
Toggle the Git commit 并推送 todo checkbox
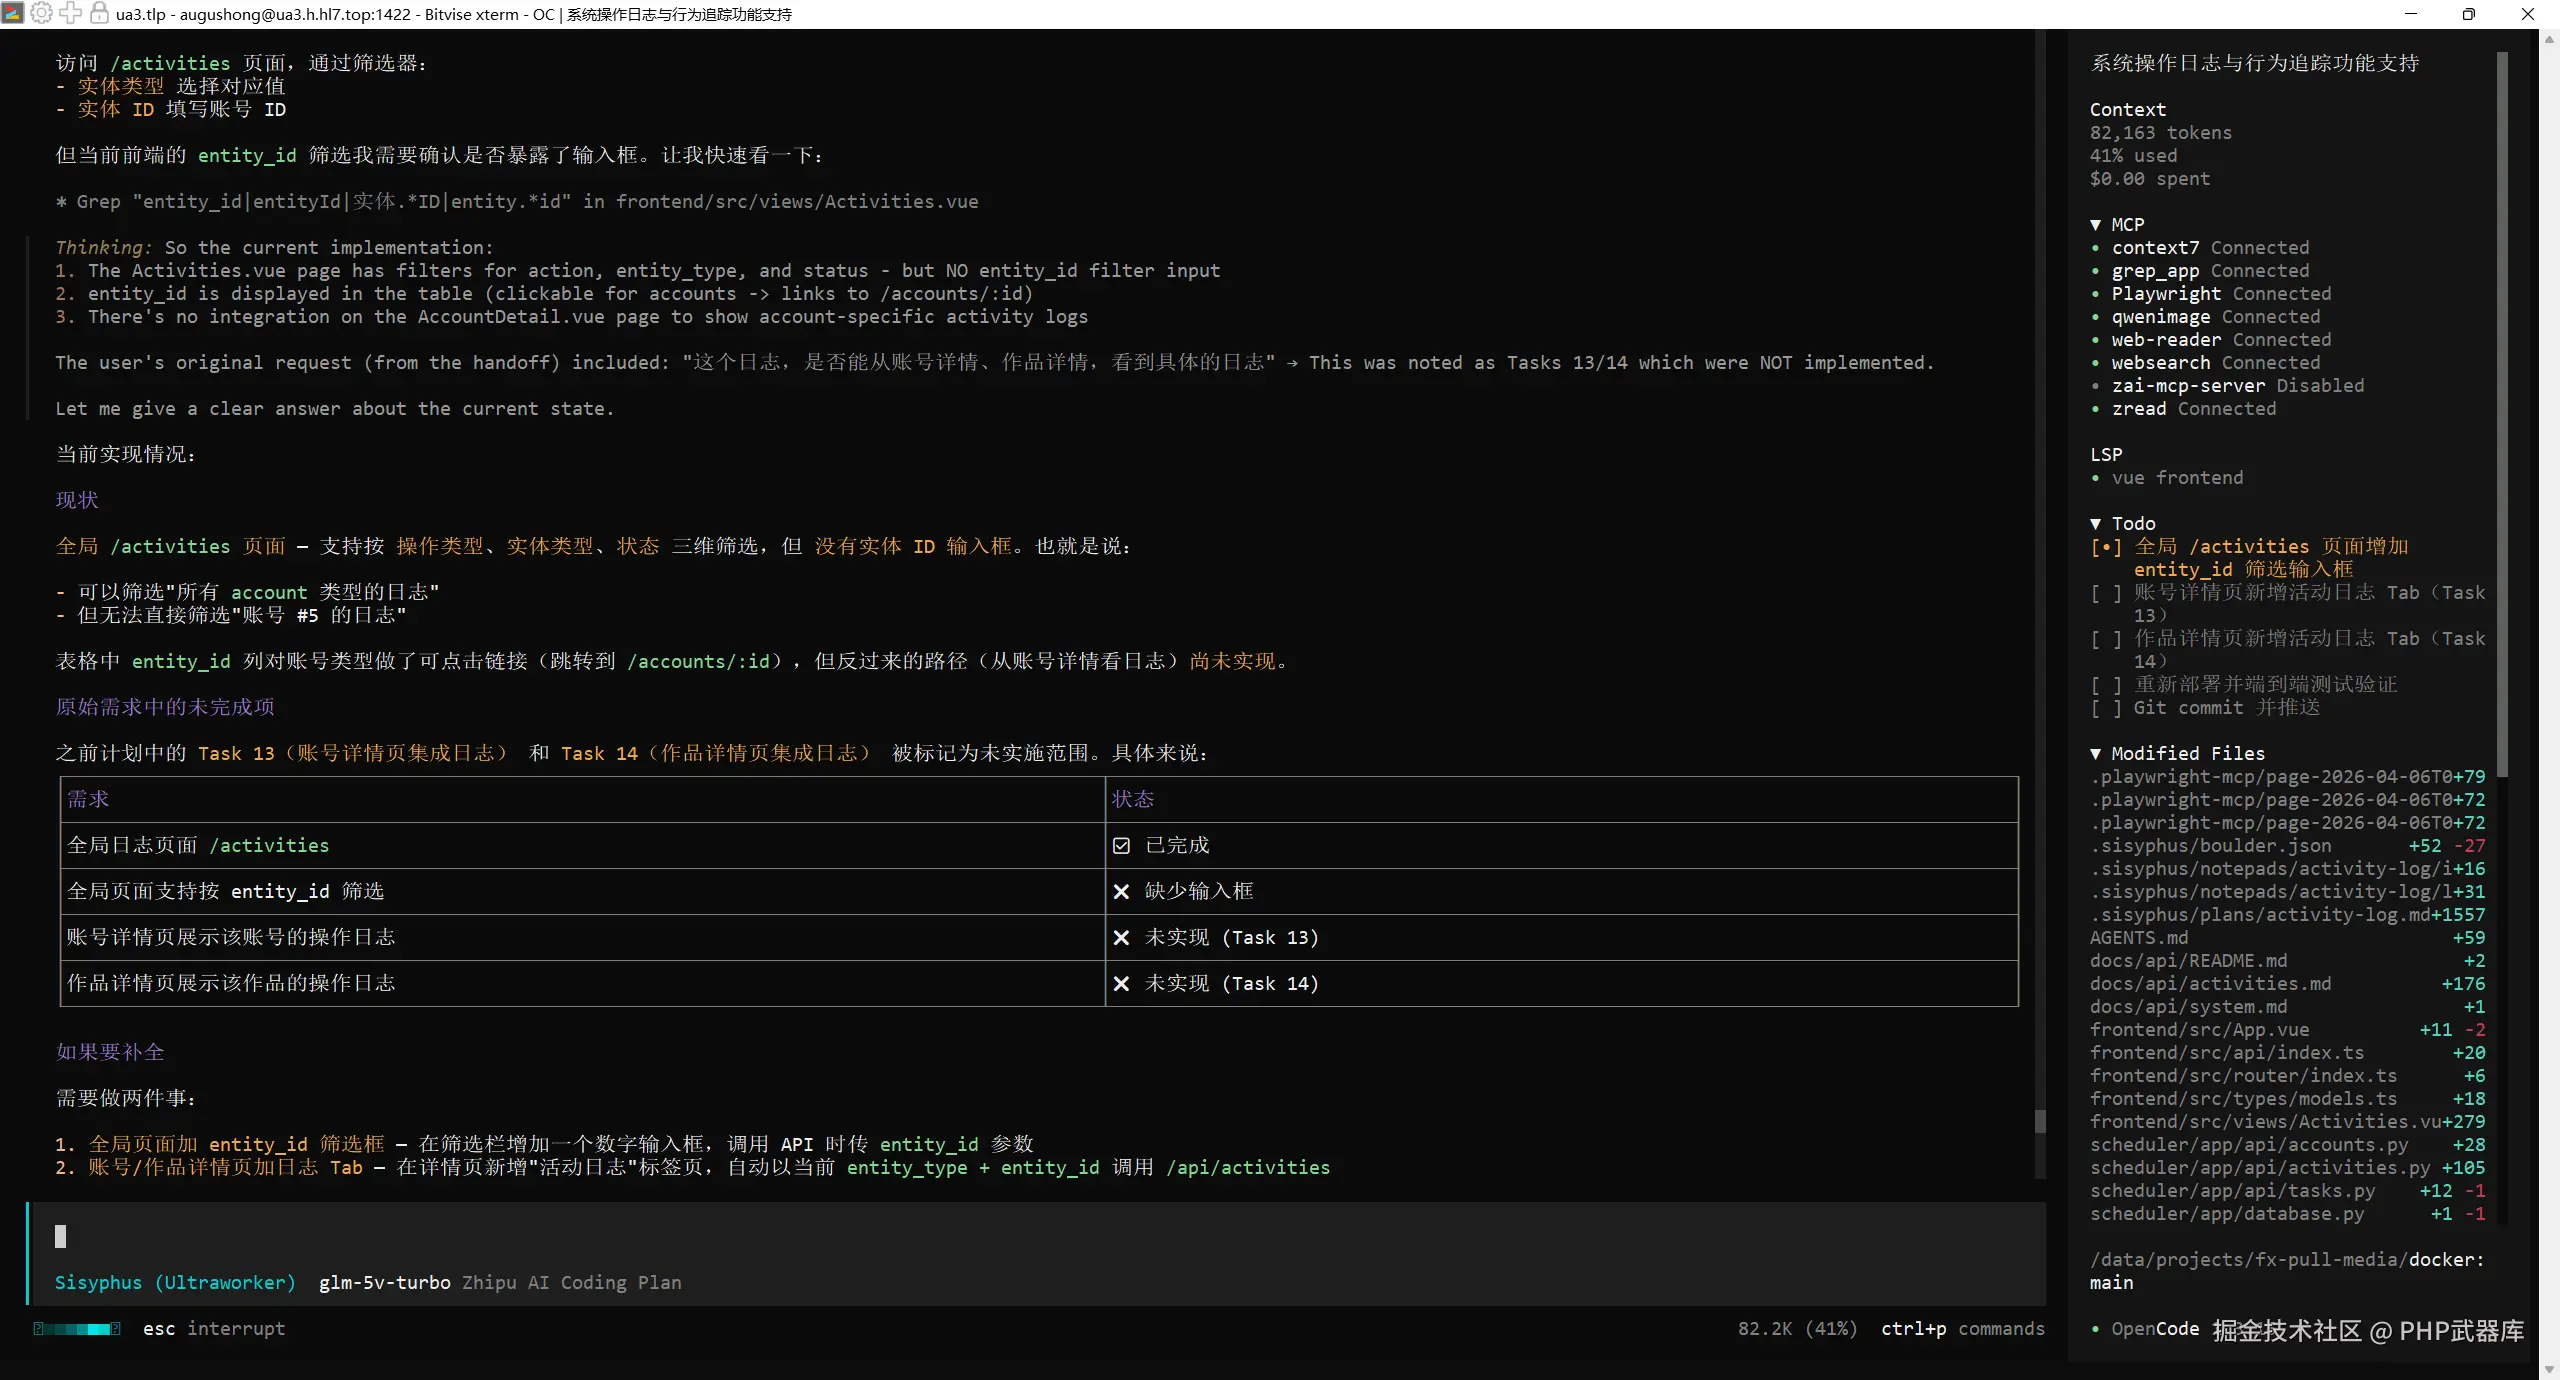pos(2106,708)
